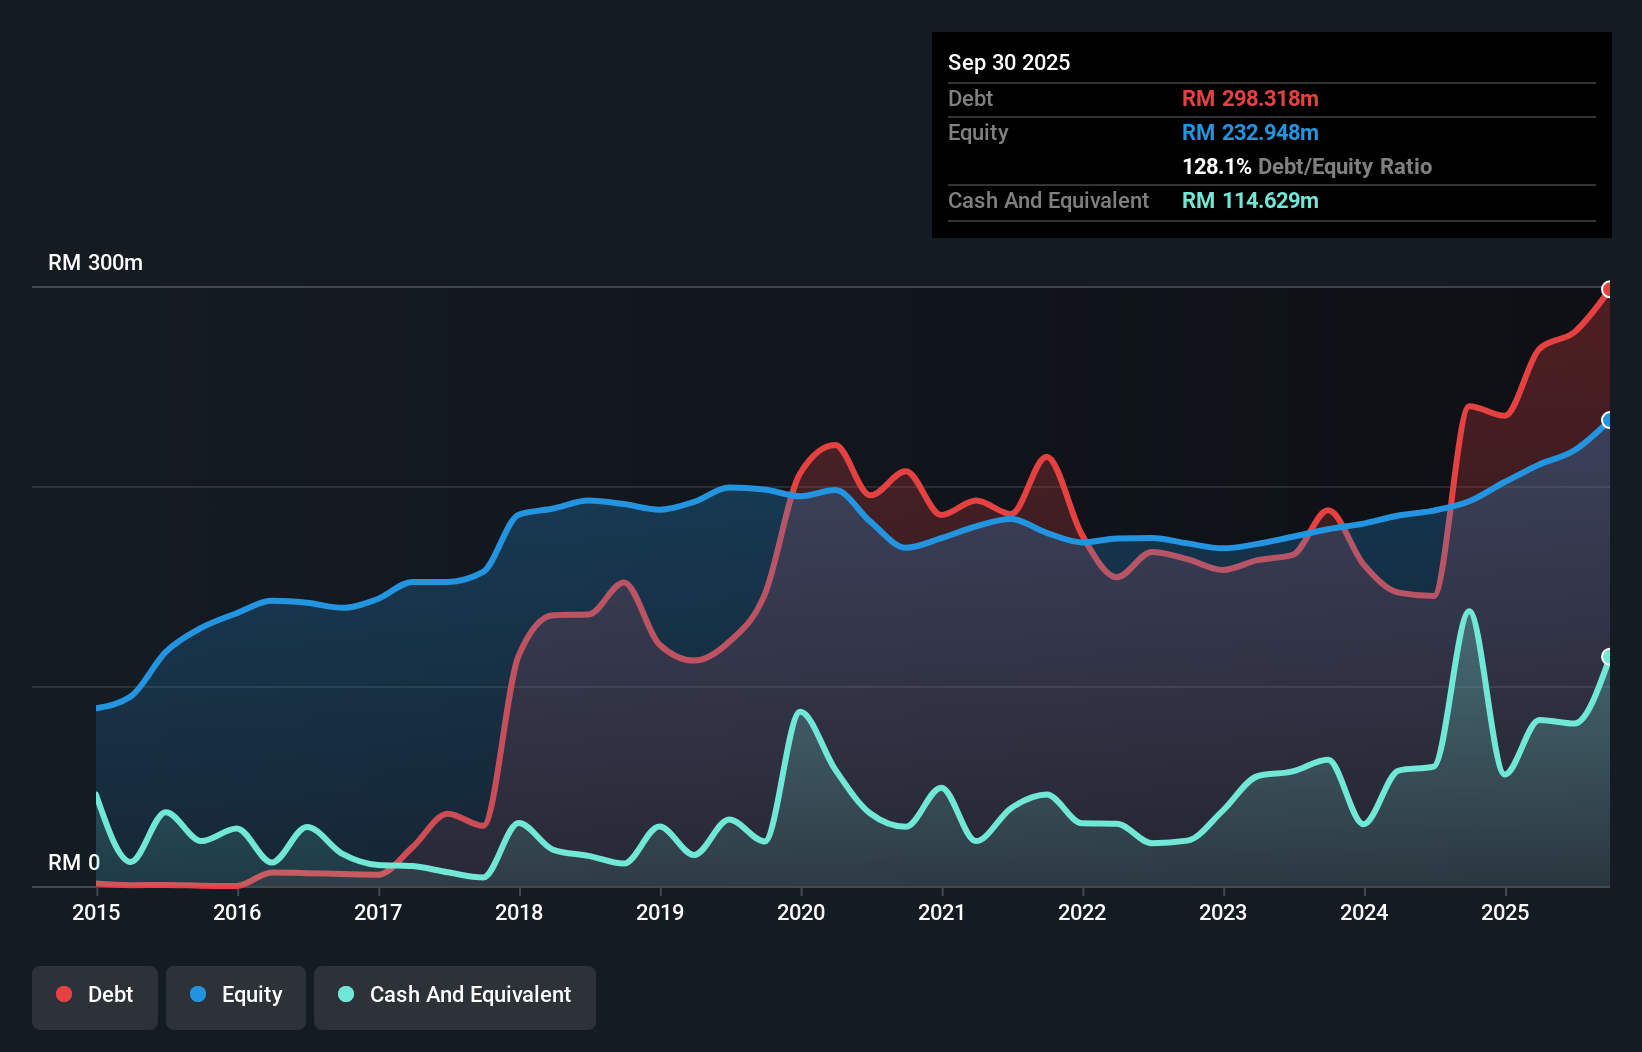Collapse the Cash And Equivalent tooltip row
This screenshot has height=1052, width=1642.
click(1048, 200)
